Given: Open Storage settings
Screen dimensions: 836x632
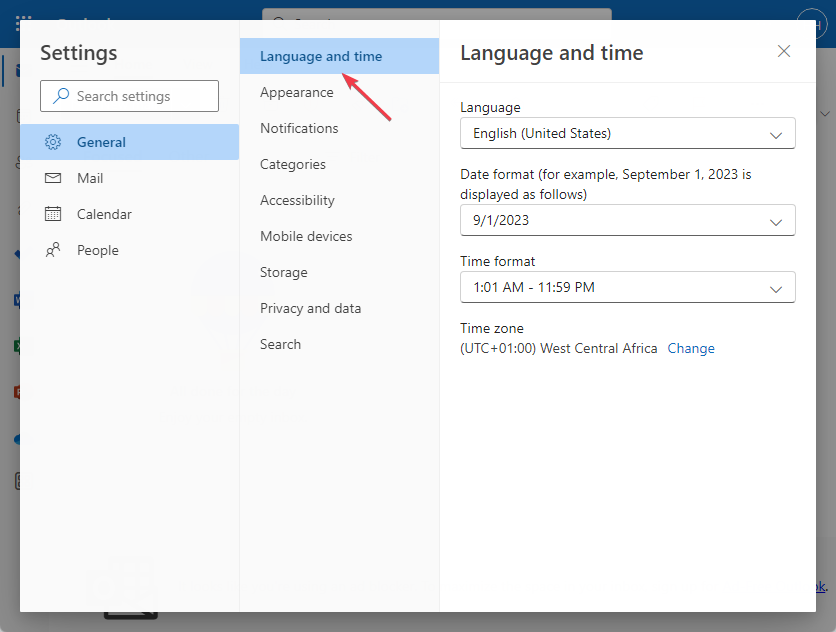Looking at the screenshot, I should pos(284,272).
